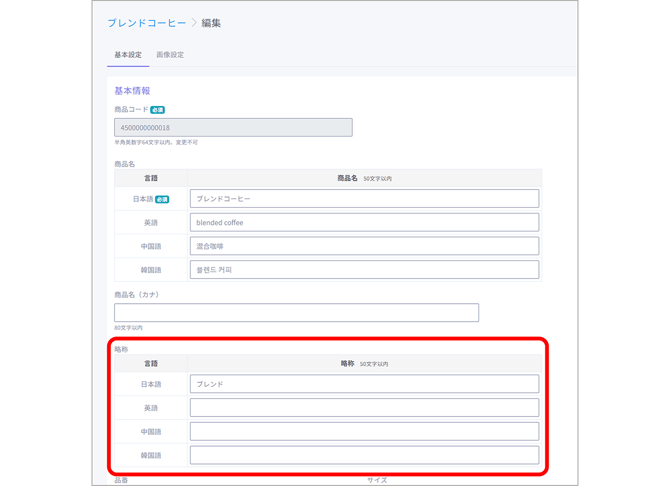
Task: Click the 英語 label in the 商品名 table
Action: (x=151, y=223)
